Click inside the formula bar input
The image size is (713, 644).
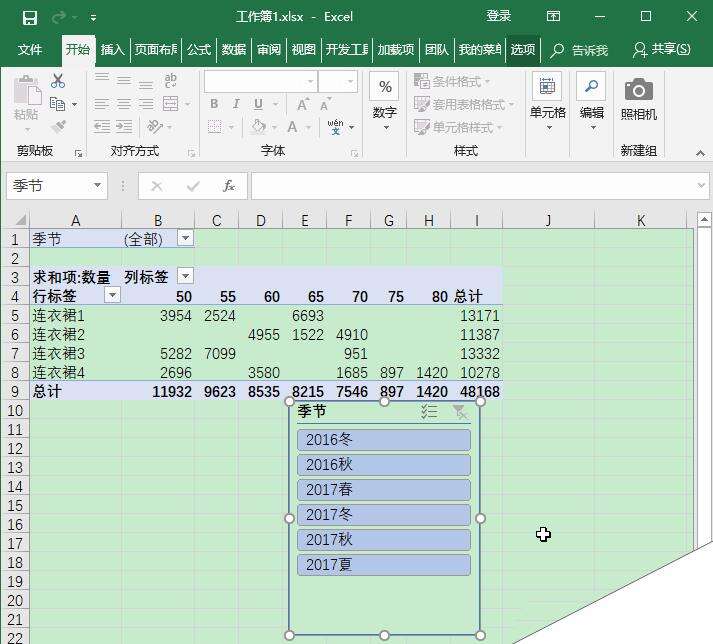470,186
